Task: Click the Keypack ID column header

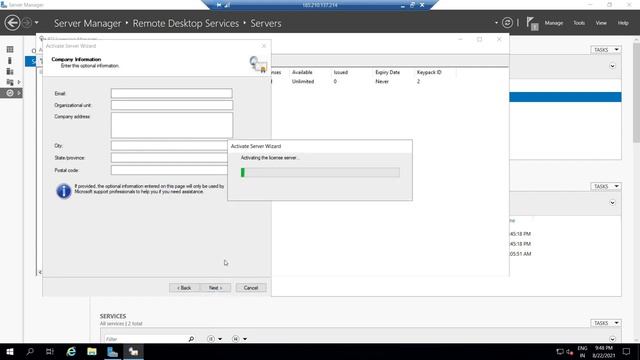Action: (x=429, y=72)
